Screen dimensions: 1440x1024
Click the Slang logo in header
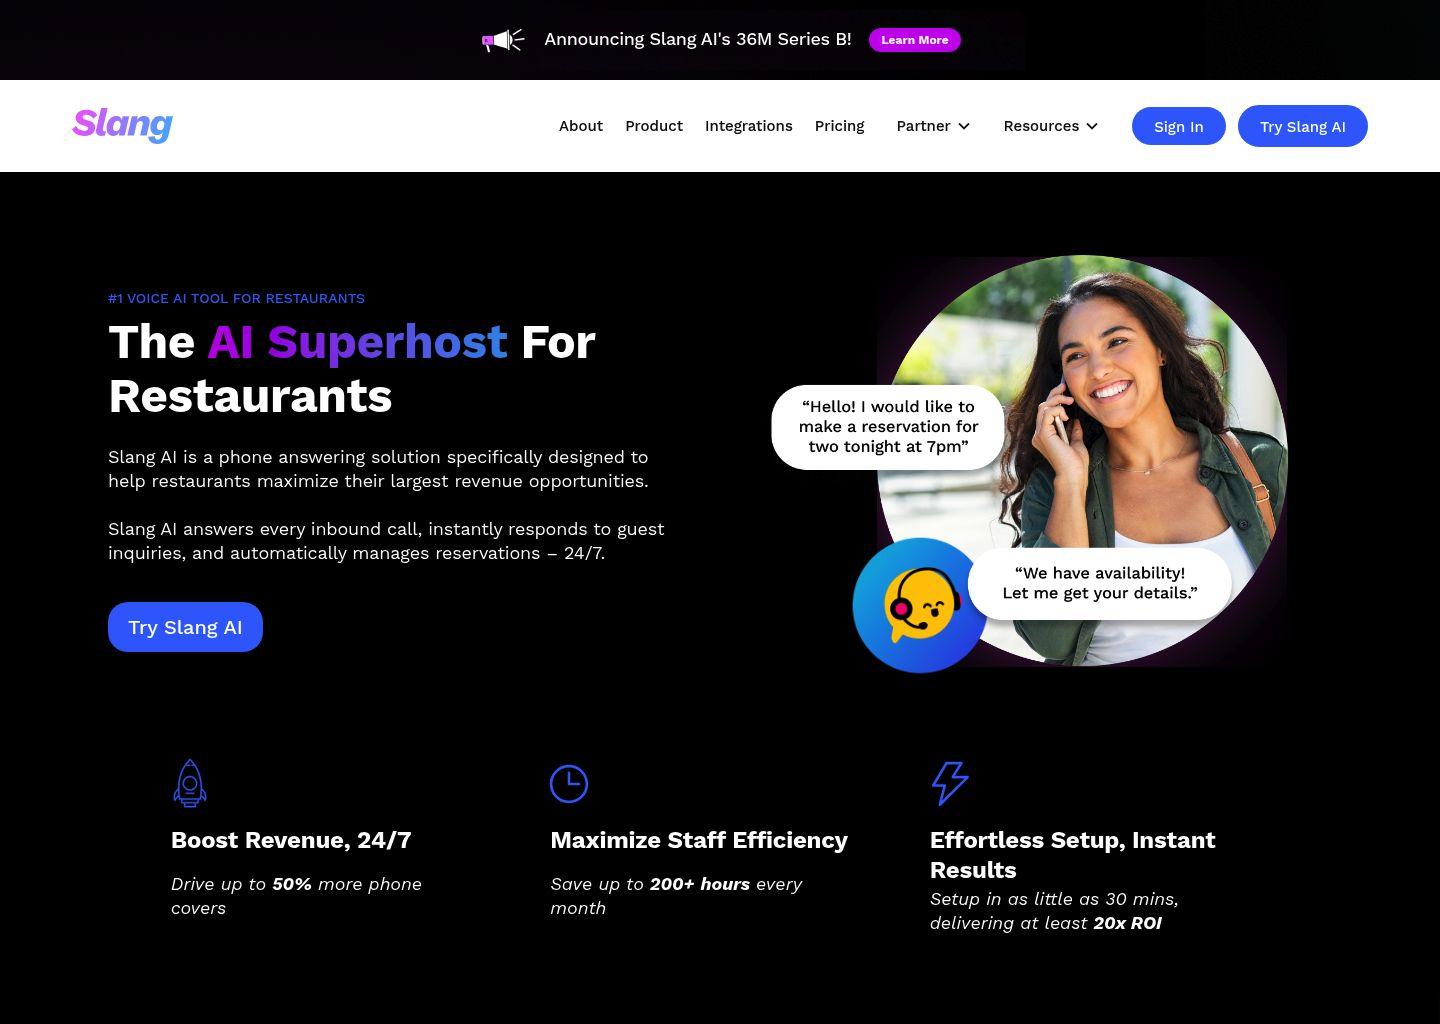122,125
